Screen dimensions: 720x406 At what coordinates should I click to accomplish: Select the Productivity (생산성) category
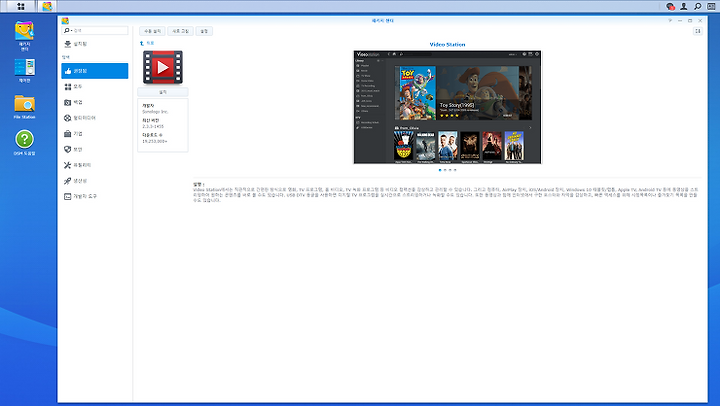[95, 180]
